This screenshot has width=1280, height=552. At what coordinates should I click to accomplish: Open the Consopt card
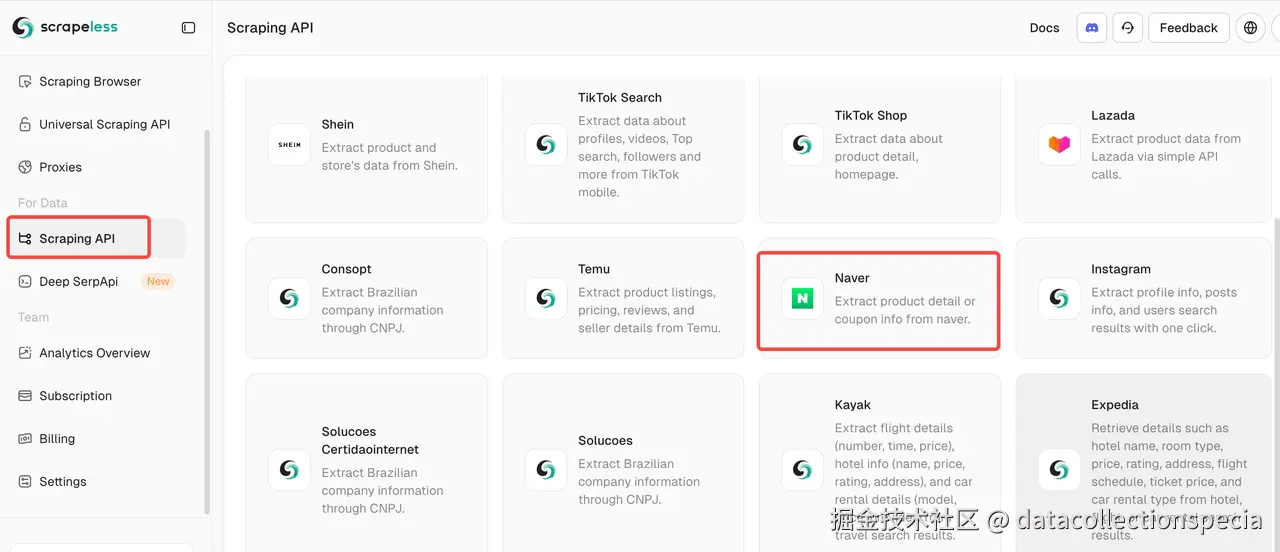click(x=366, y=298)
